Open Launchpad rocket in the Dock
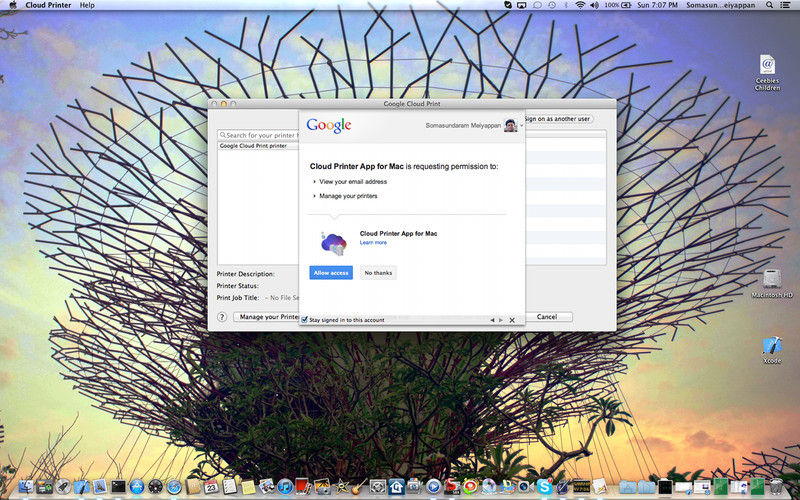Viewport: 800px width, 500px height. [x=63, y=487]
